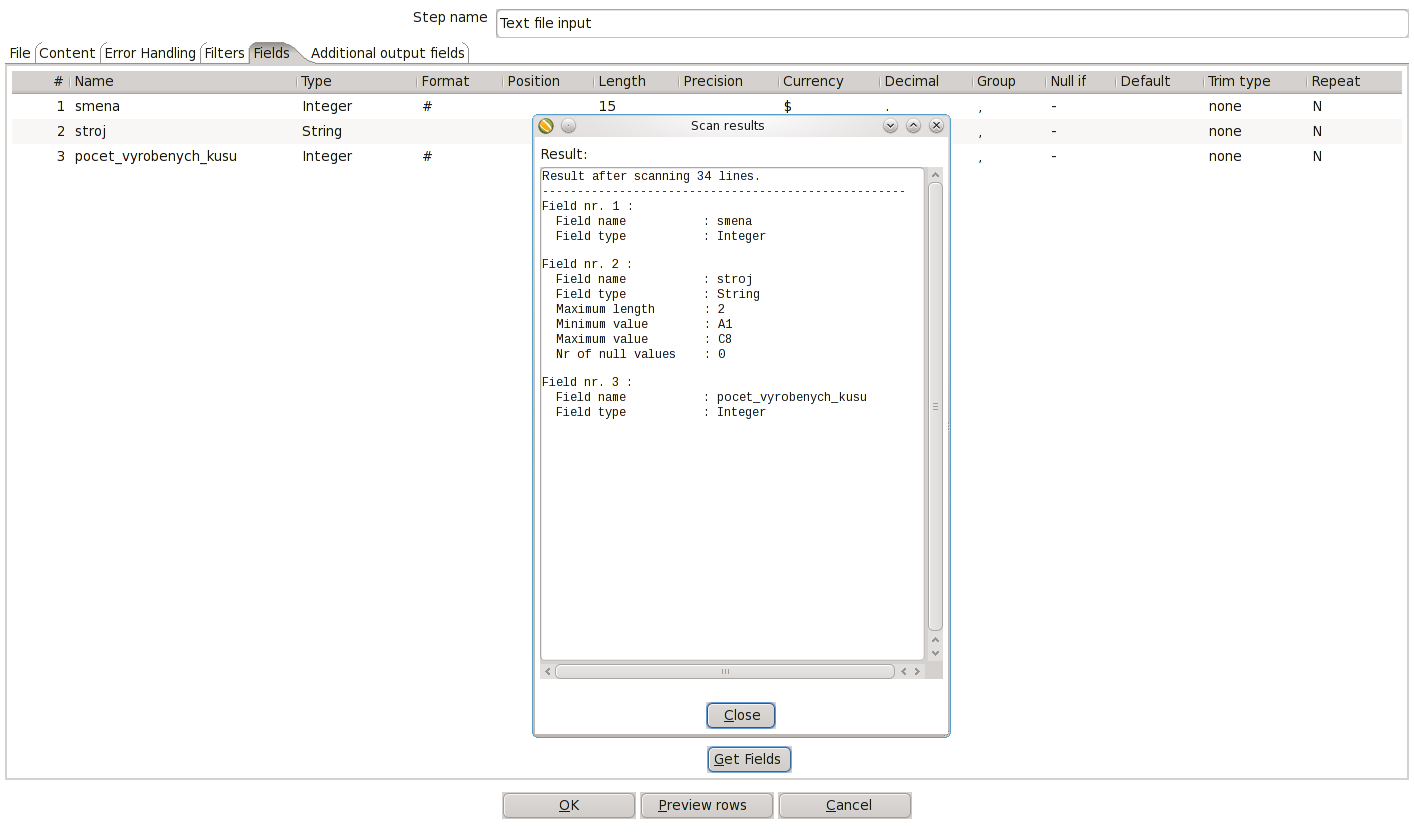The height and width of the screenshot is (835, 1414).
Task: Click the Preview rows button
Action: point(707,805)
